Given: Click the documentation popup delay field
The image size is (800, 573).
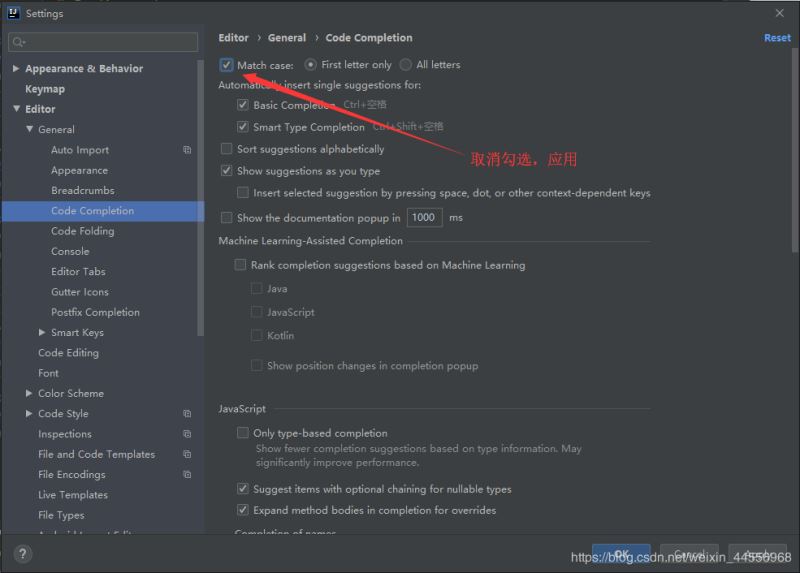Looking at the screenshot, I should coord(424,218).
